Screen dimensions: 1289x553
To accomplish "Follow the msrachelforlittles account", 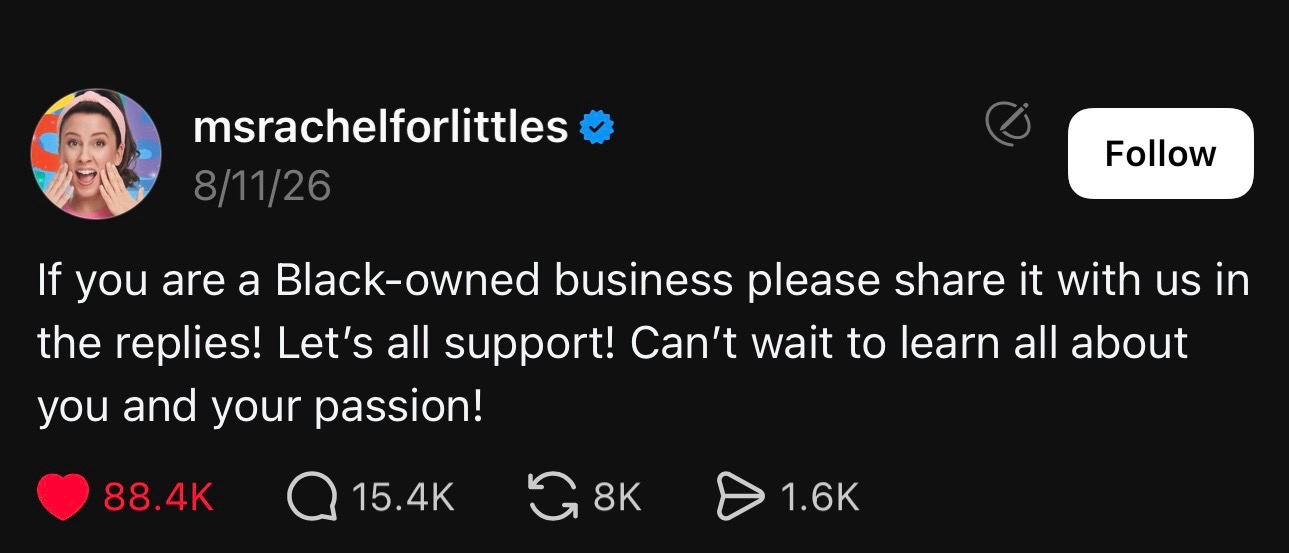I will [1160, 153].
